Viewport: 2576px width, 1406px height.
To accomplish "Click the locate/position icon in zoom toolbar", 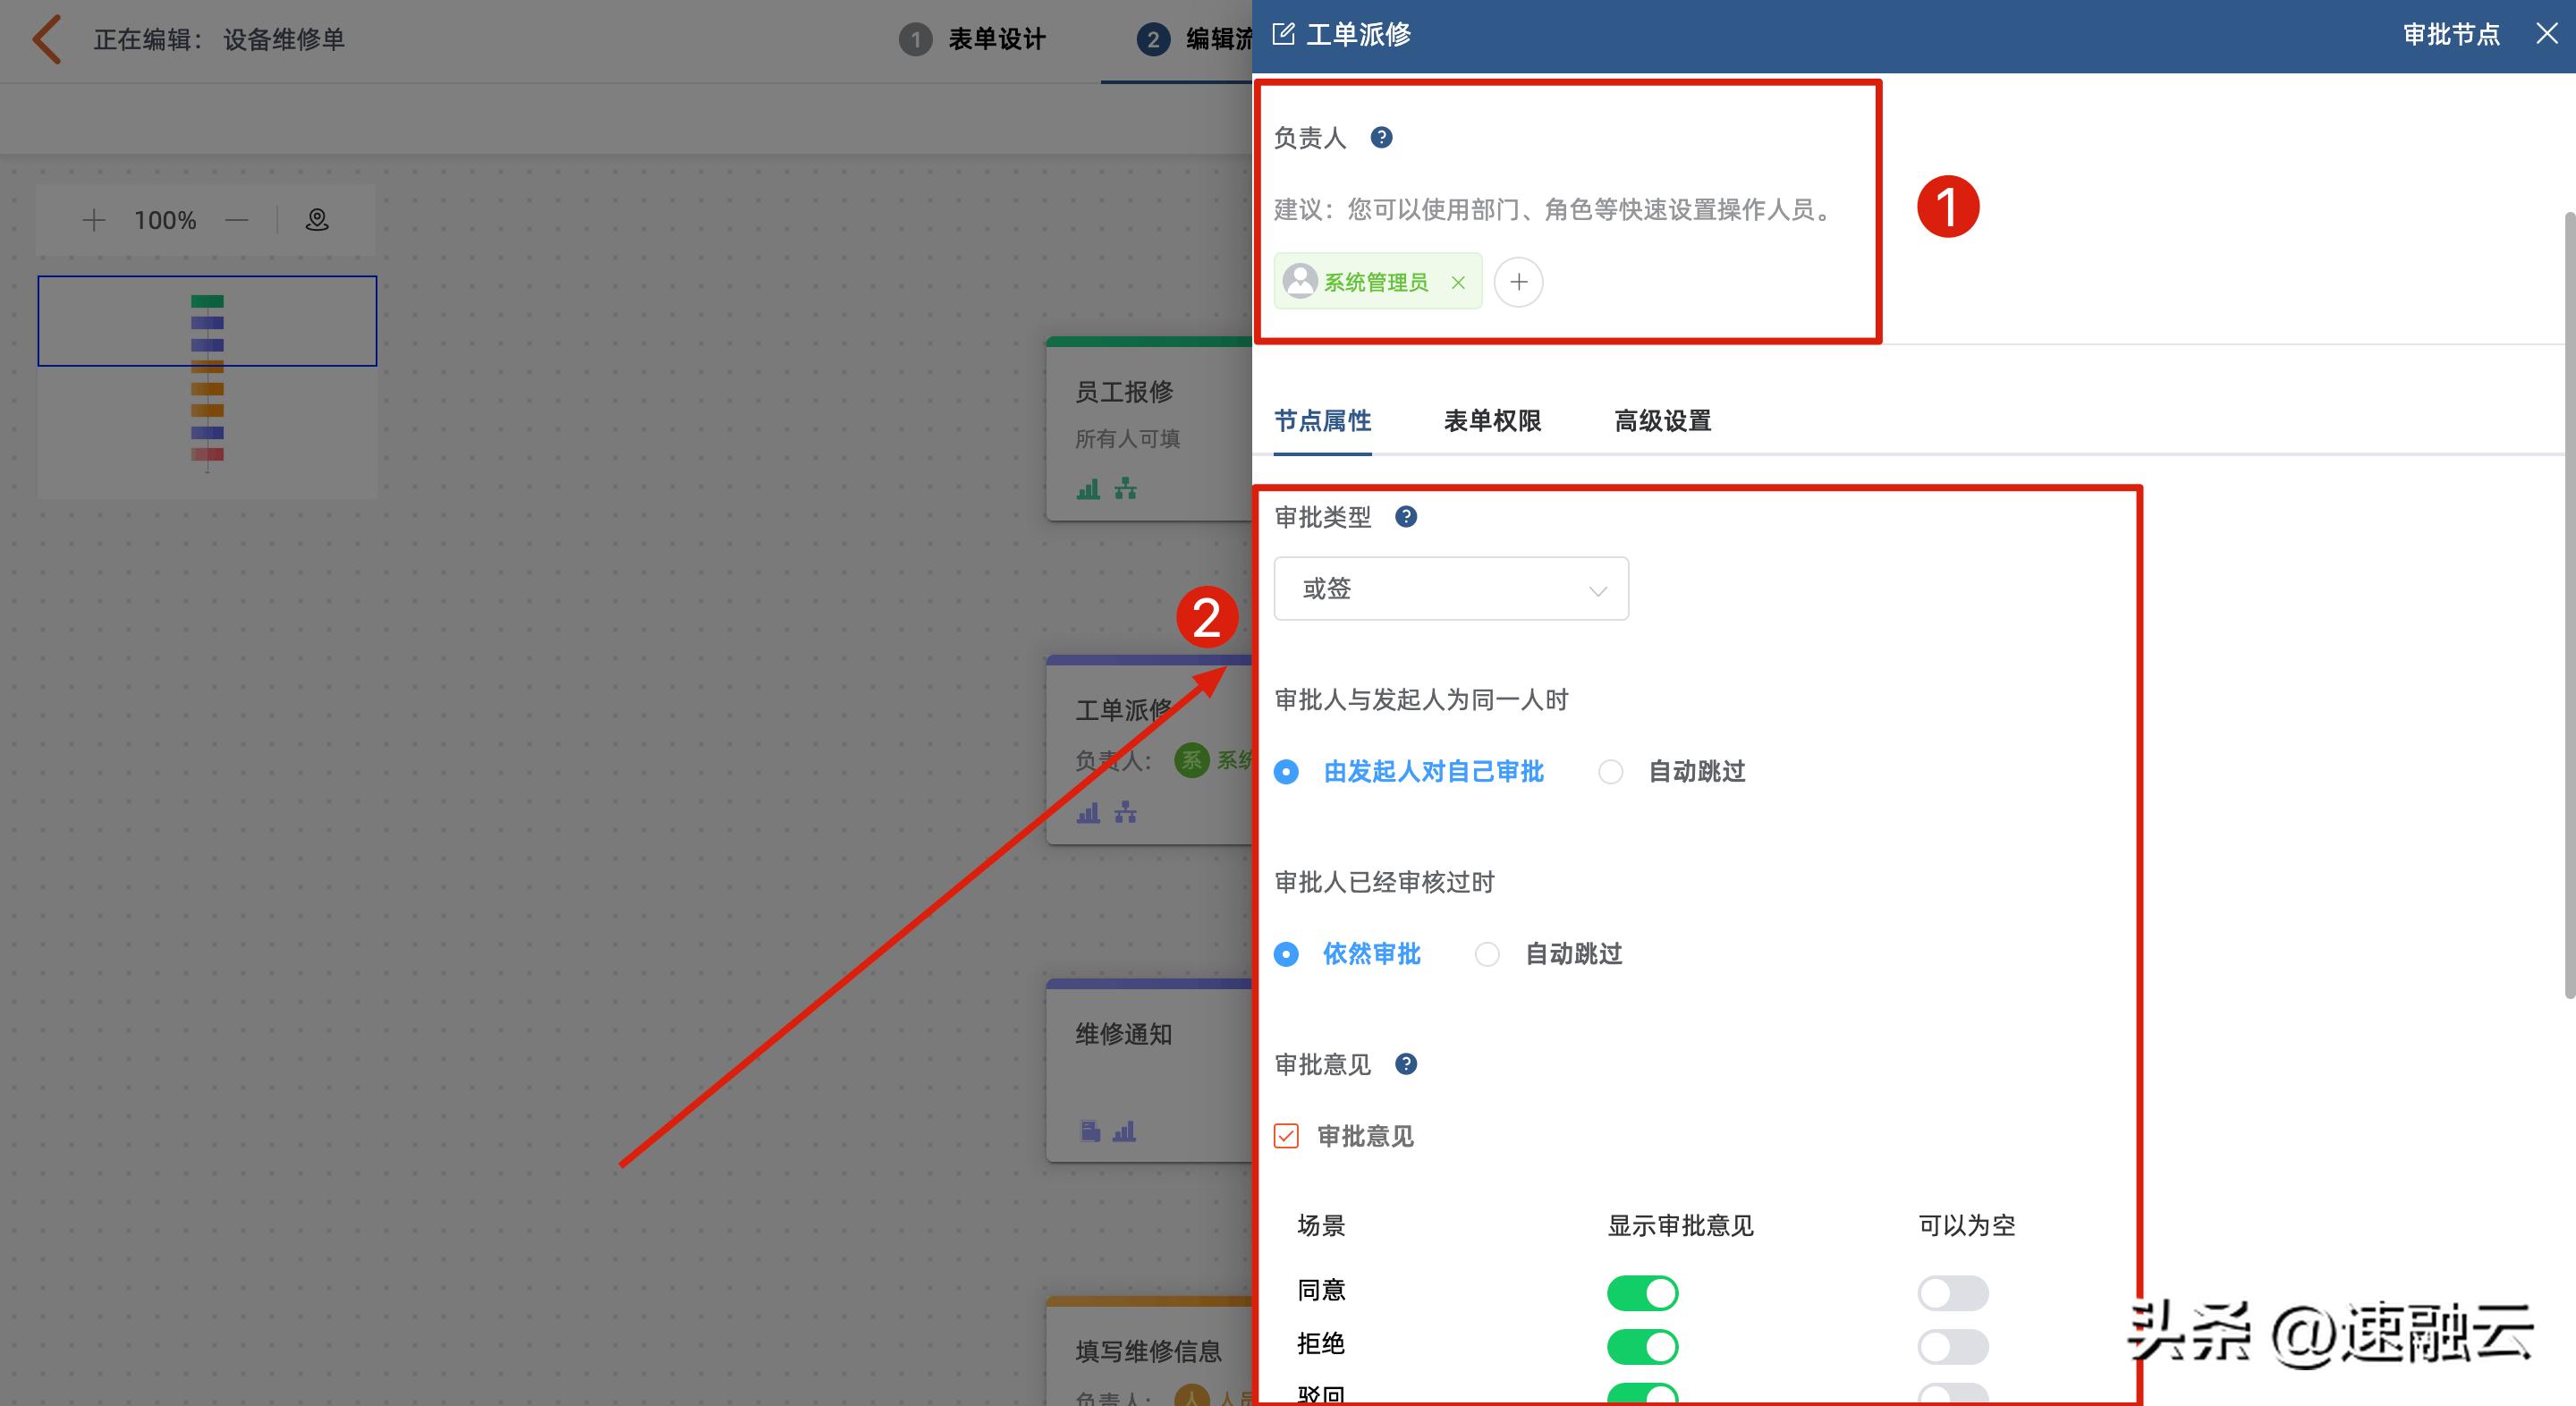I will point(316,220).
